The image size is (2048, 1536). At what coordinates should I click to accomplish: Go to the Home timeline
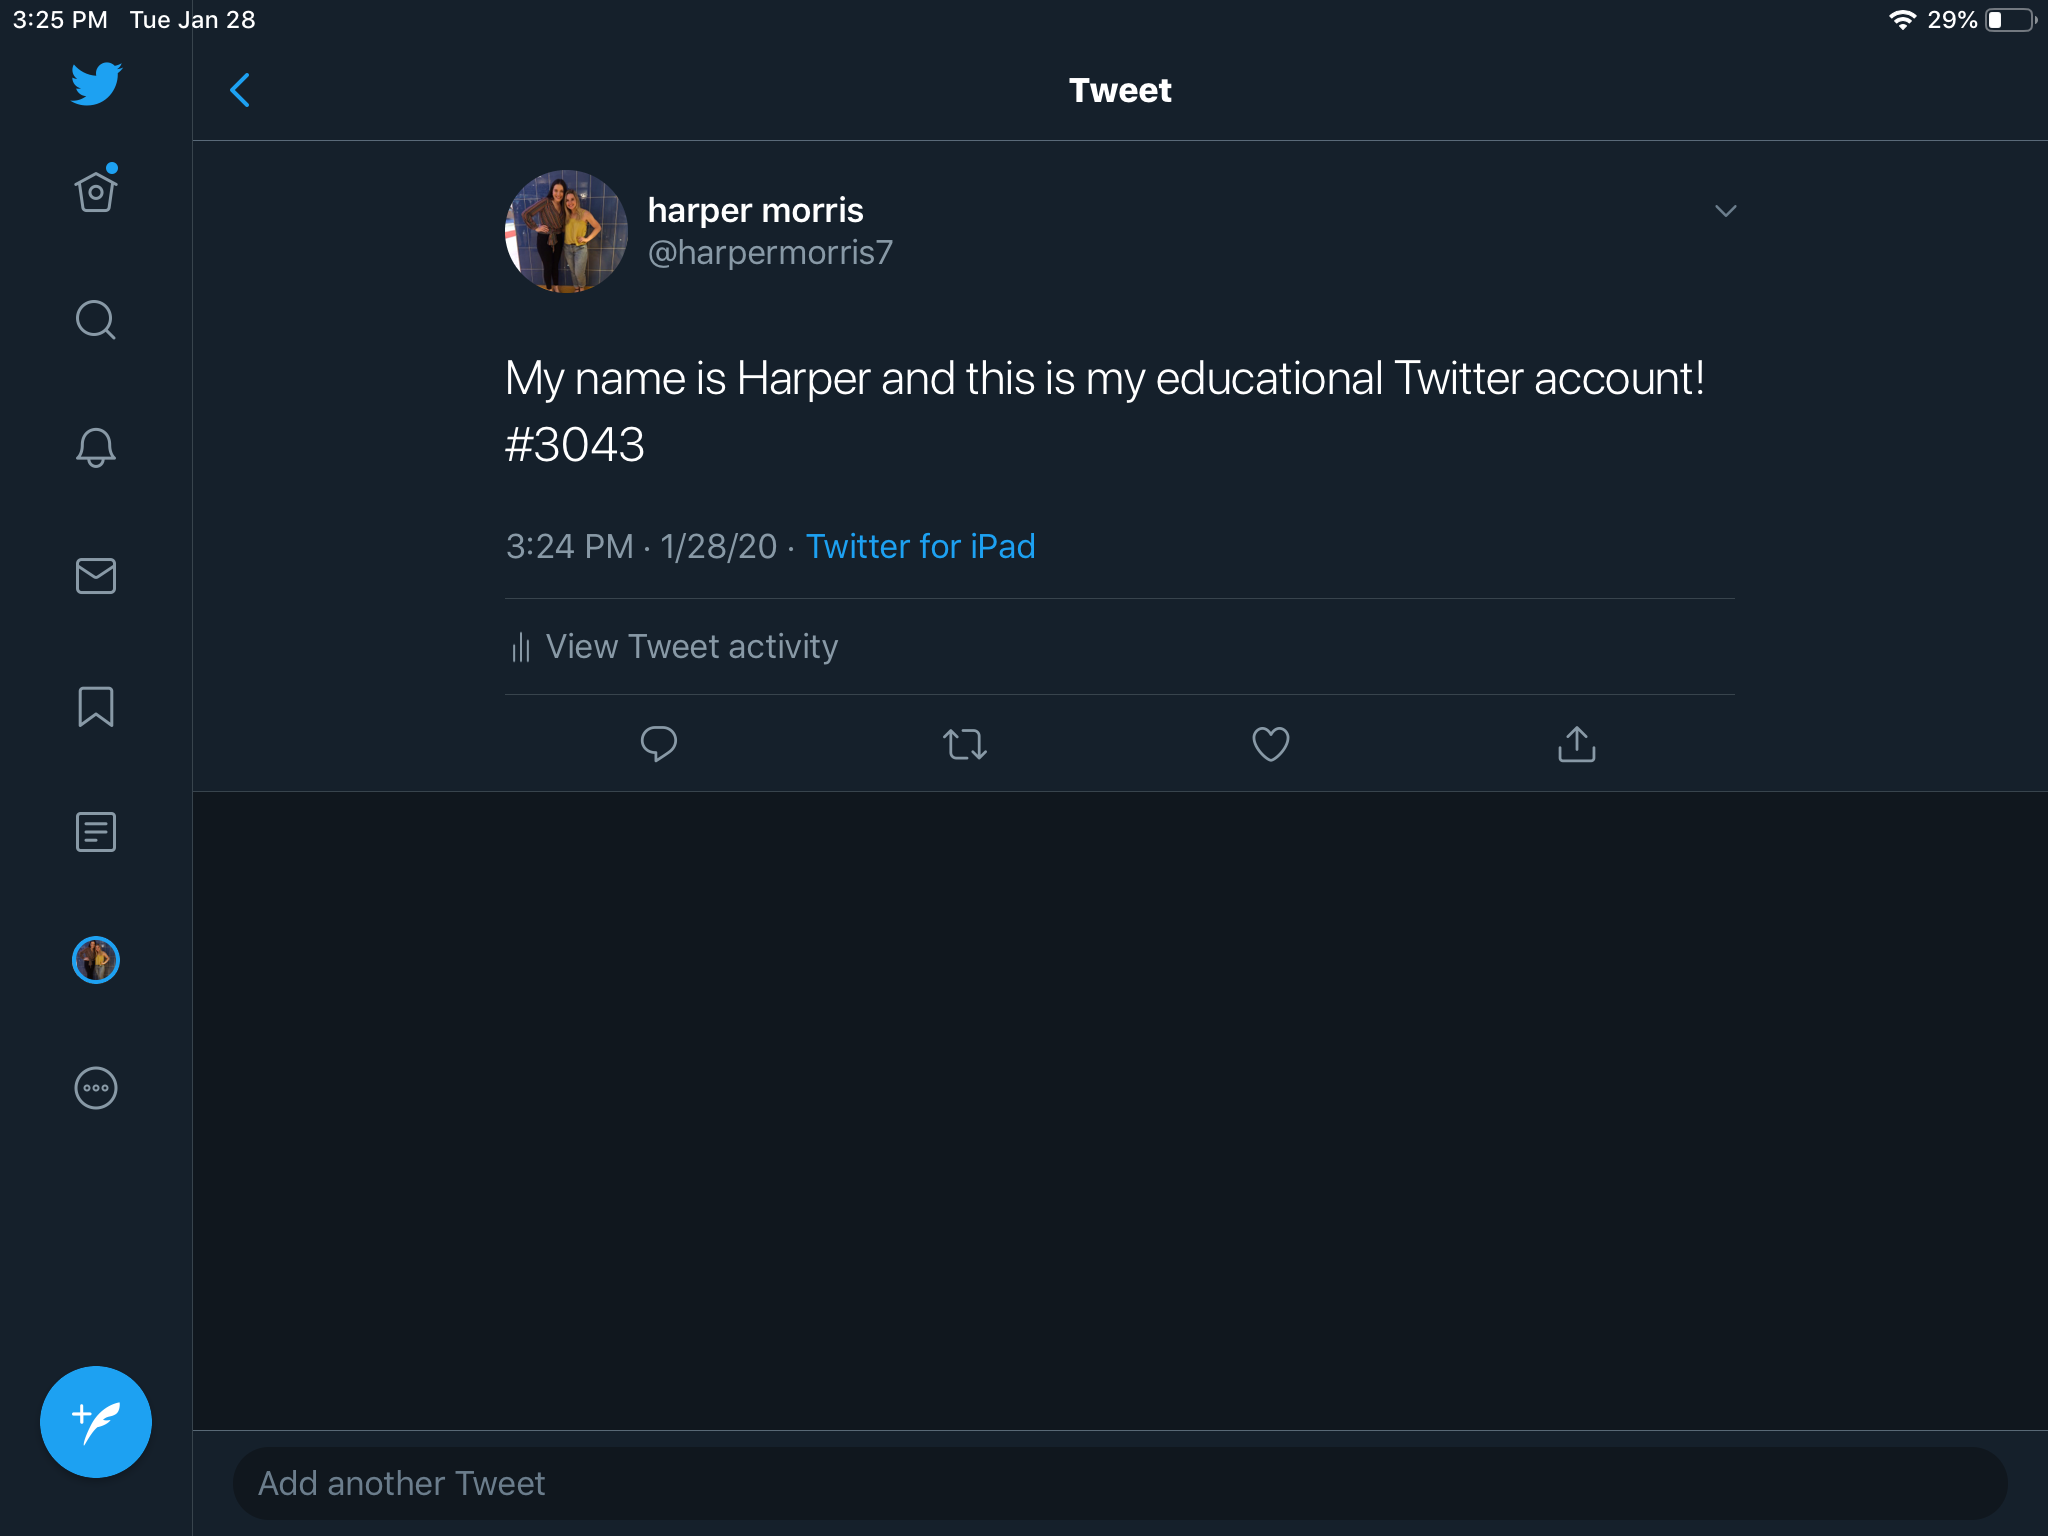[96, 191]
